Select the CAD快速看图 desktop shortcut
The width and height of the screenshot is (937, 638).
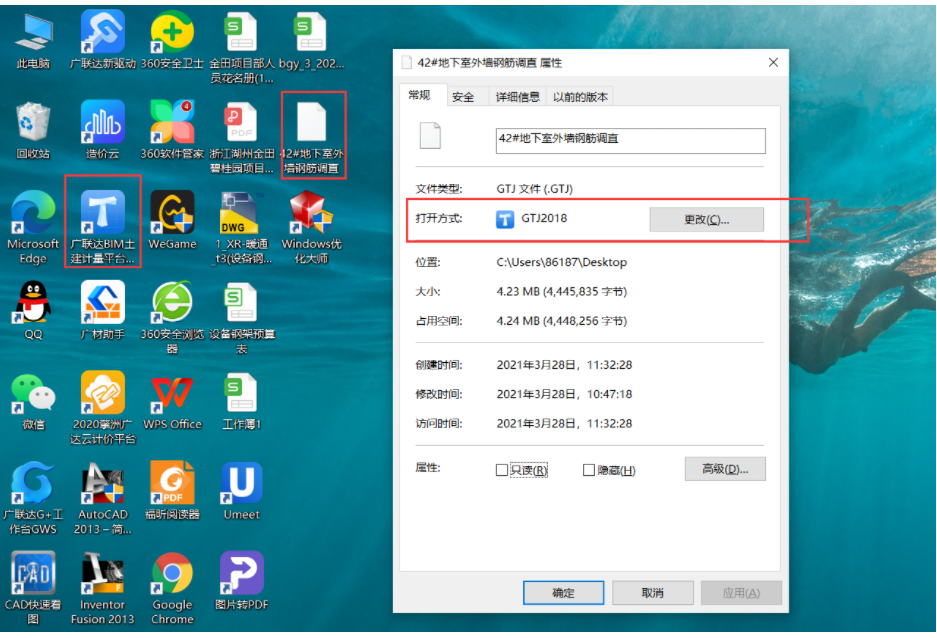[33, 588]
